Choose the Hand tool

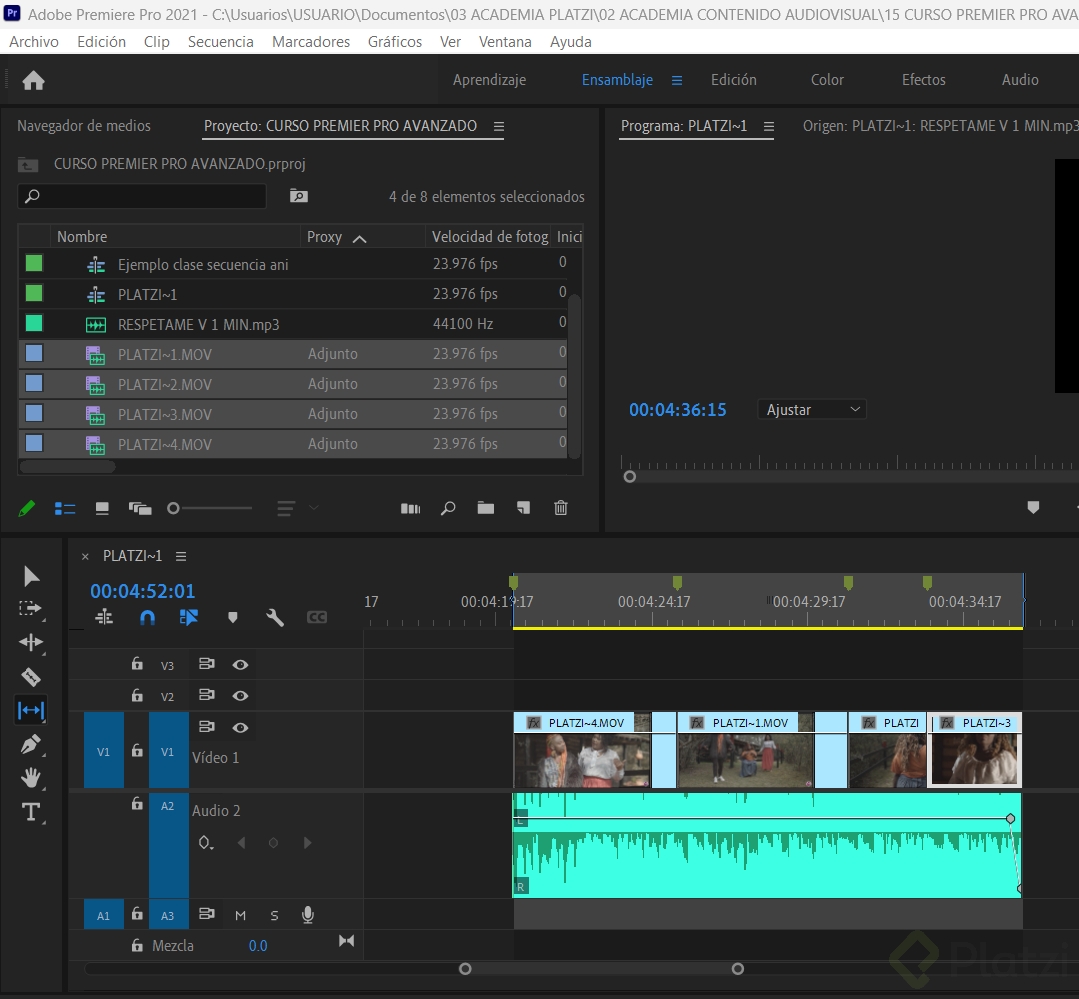[31, 777]
